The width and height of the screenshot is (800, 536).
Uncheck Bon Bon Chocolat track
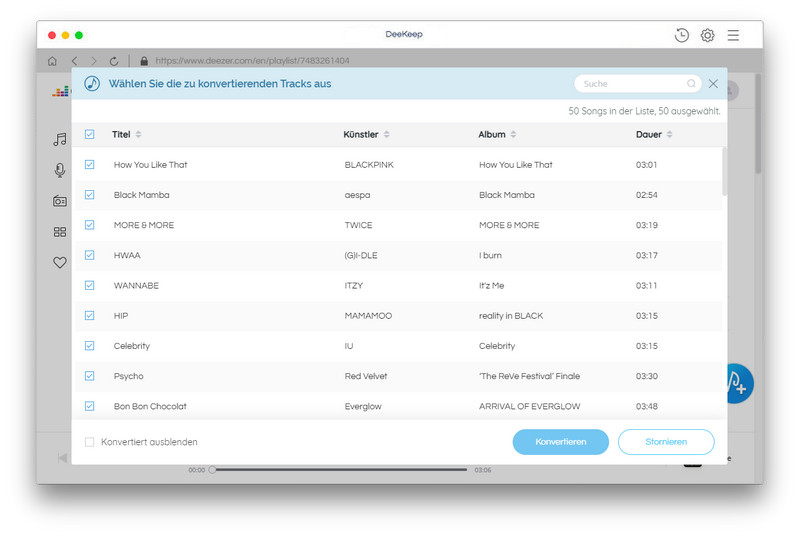[90, 406]
